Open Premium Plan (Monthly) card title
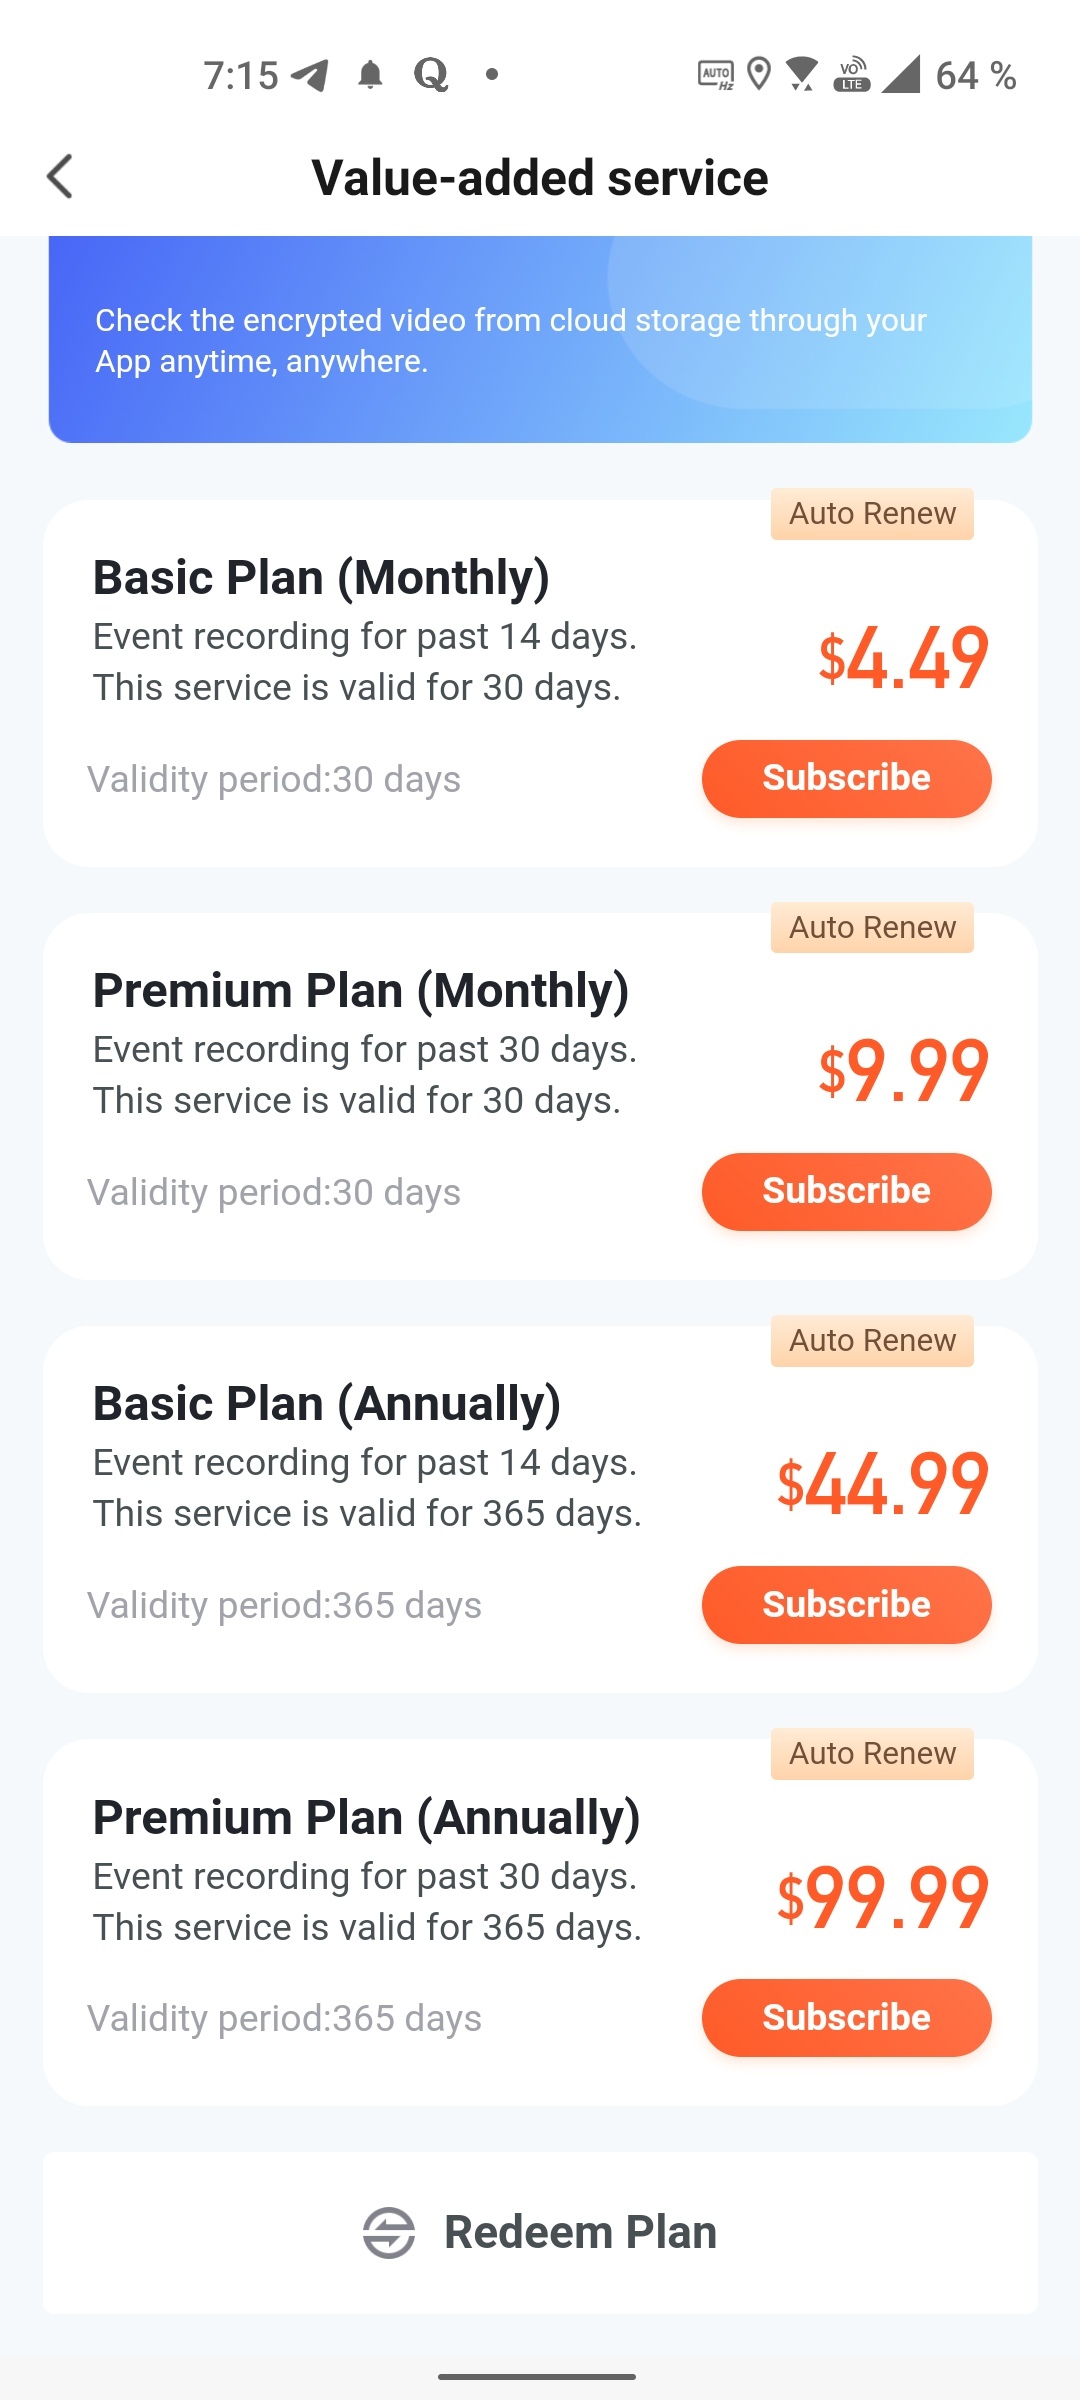This screenshot has width=1080, height=2400. [x=361, y=991]
